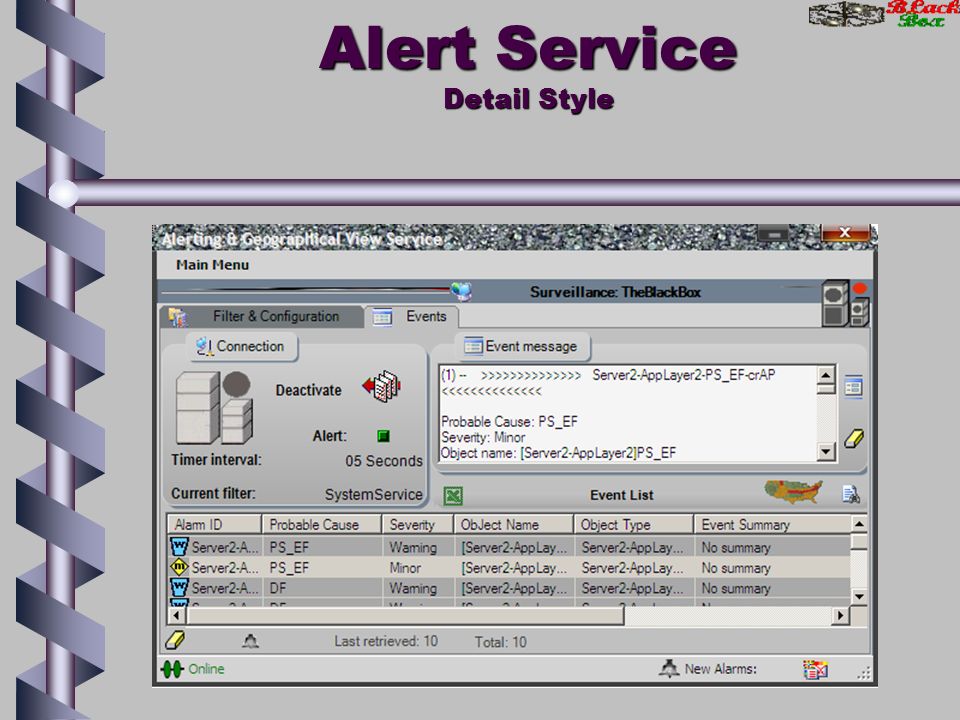Screen dimensions: 960x720
Task: Click the event list report search icon
Action: point(851,494)
